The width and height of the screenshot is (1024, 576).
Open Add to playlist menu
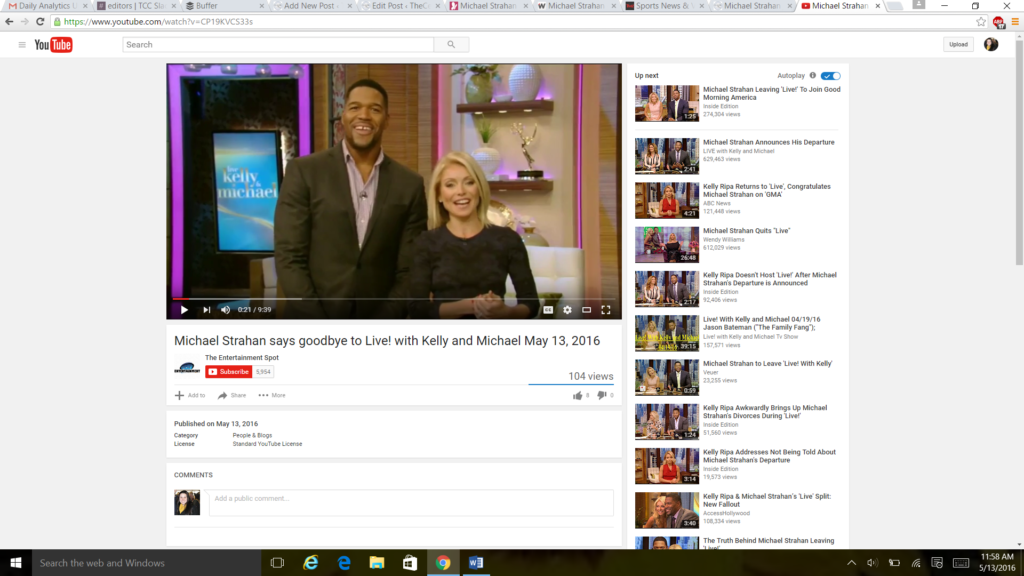pyautogui.click(x=190, y=395)
